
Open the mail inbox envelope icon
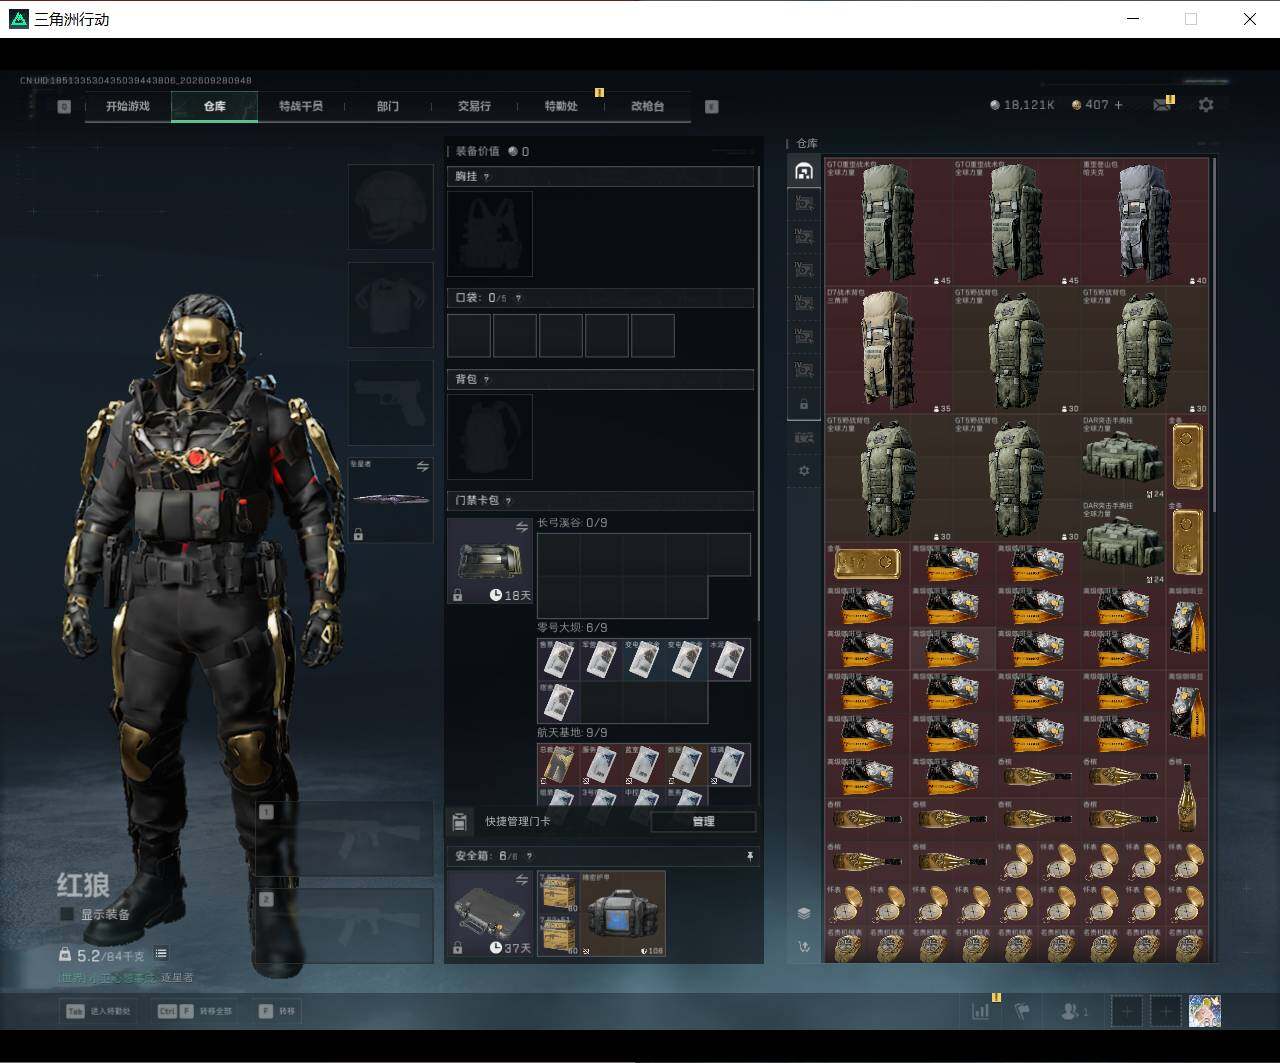click(1162, 105)
